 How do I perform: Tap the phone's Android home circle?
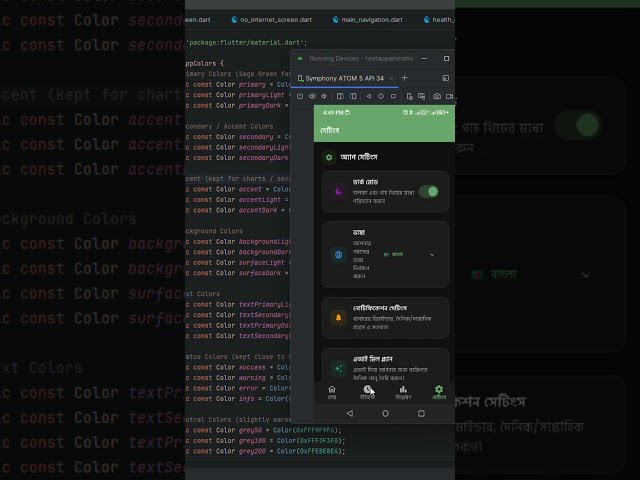pyautogui.click(x=385, y=413)
